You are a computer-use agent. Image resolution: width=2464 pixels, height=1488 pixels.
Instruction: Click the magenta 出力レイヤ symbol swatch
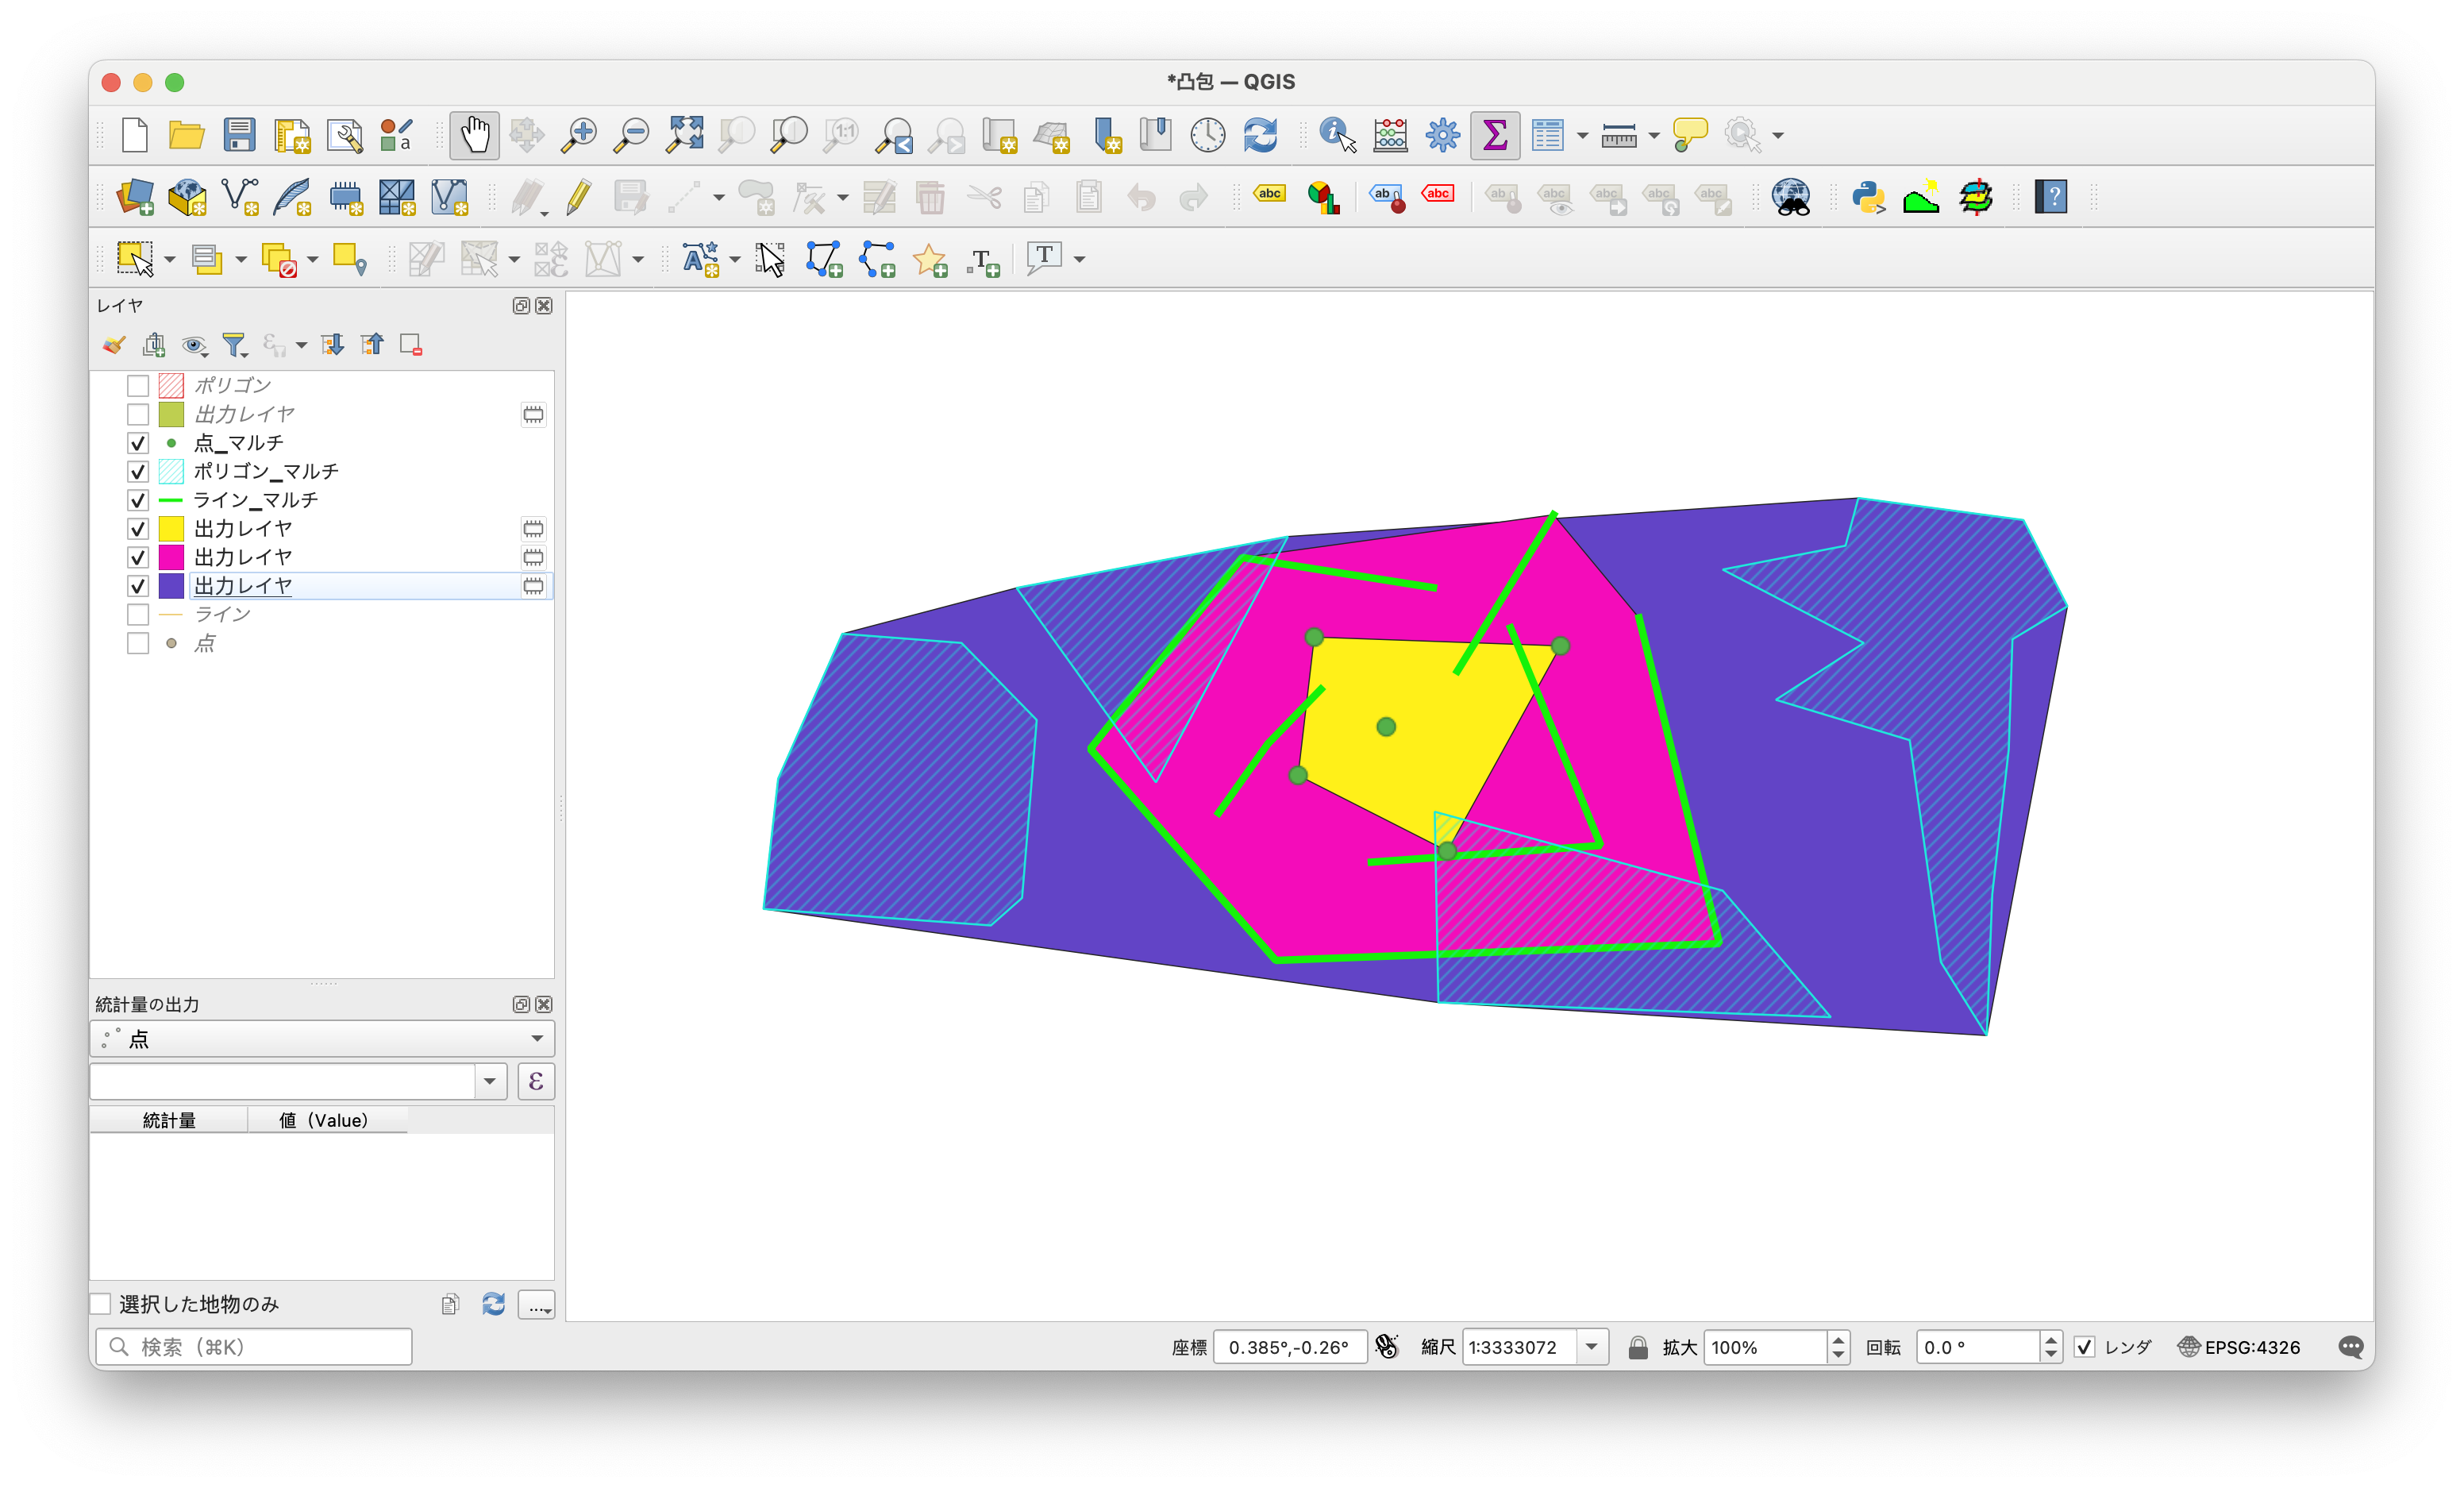pyautogui.click(x=170, y=557)
